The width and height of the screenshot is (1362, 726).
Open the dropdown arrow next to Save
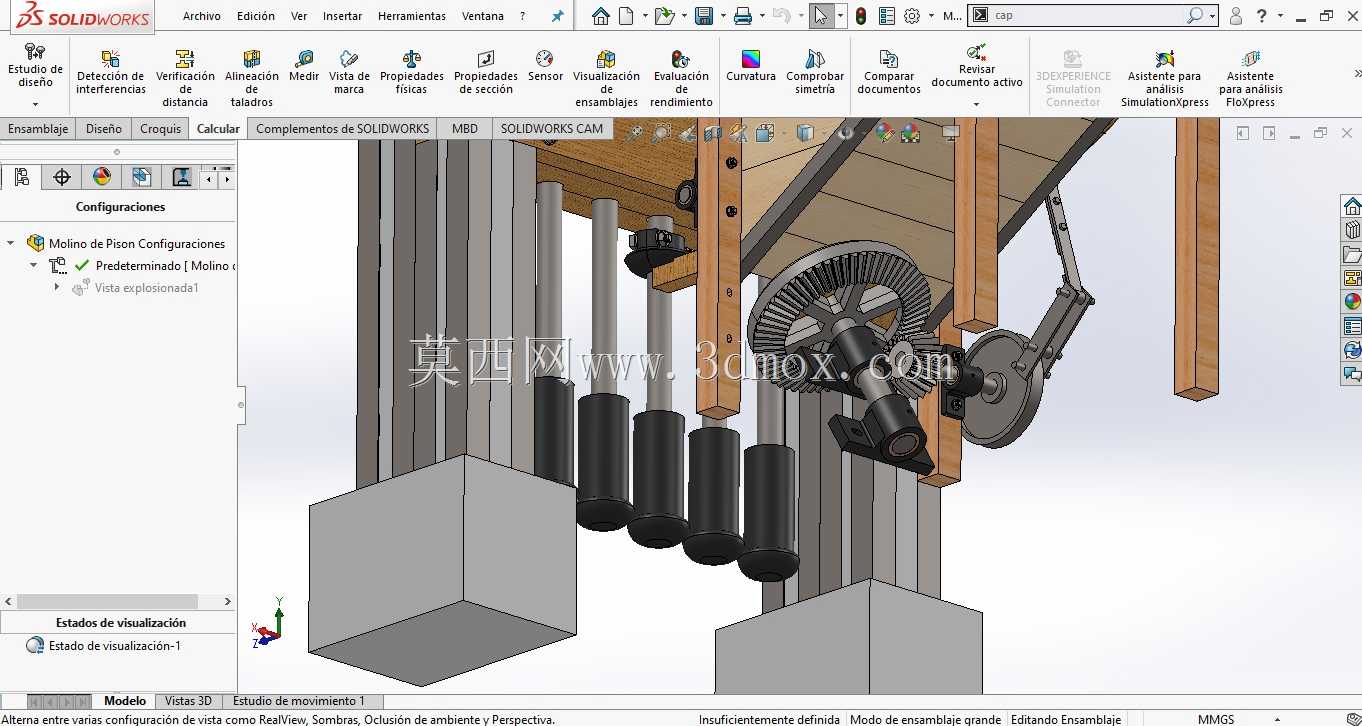point(722,16)
